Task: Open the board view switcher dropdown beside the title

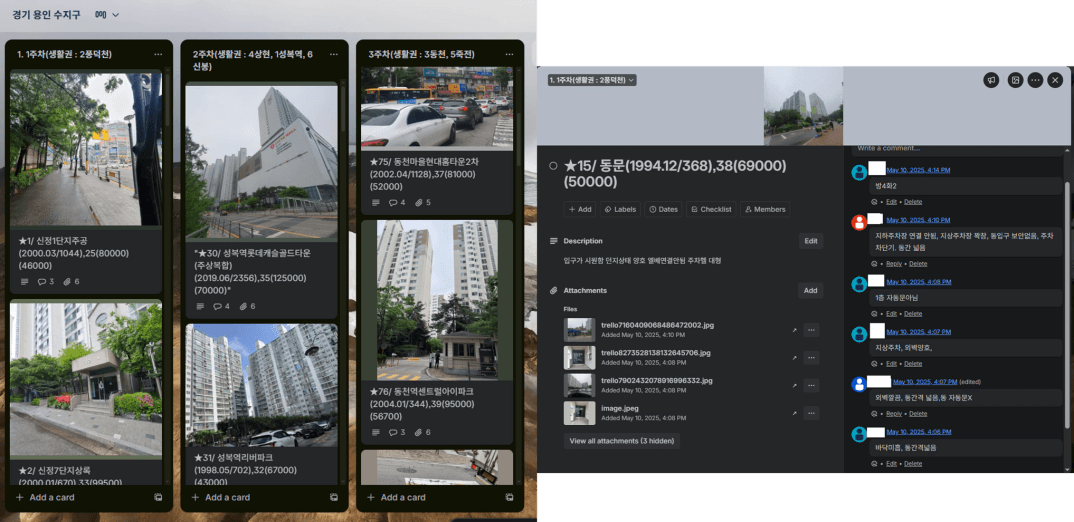Action: click(x=107, y=15)
